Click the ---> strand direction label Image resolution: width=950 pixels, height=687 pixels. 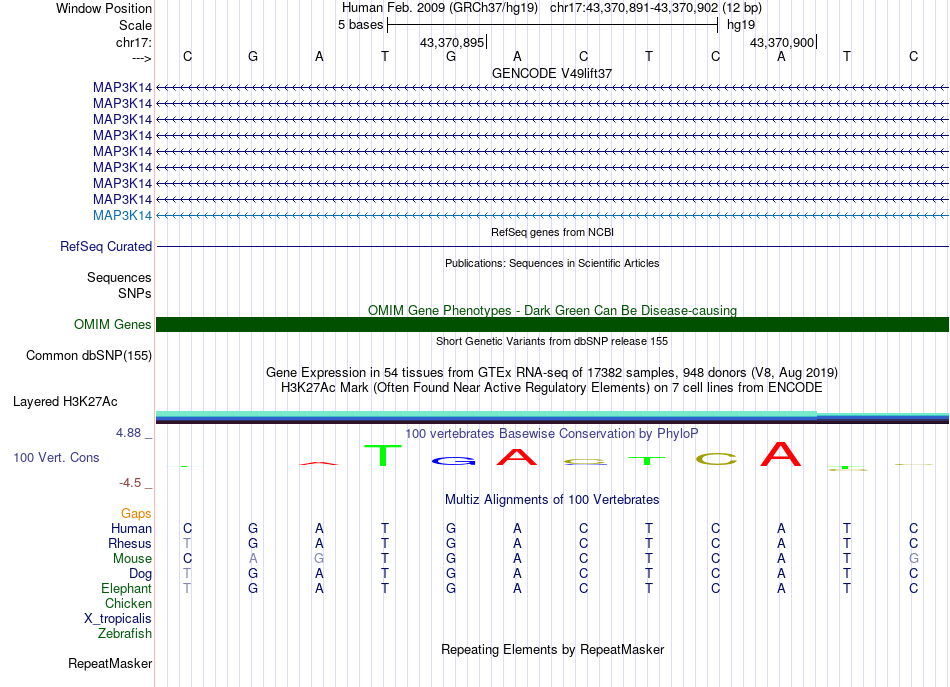141,58
